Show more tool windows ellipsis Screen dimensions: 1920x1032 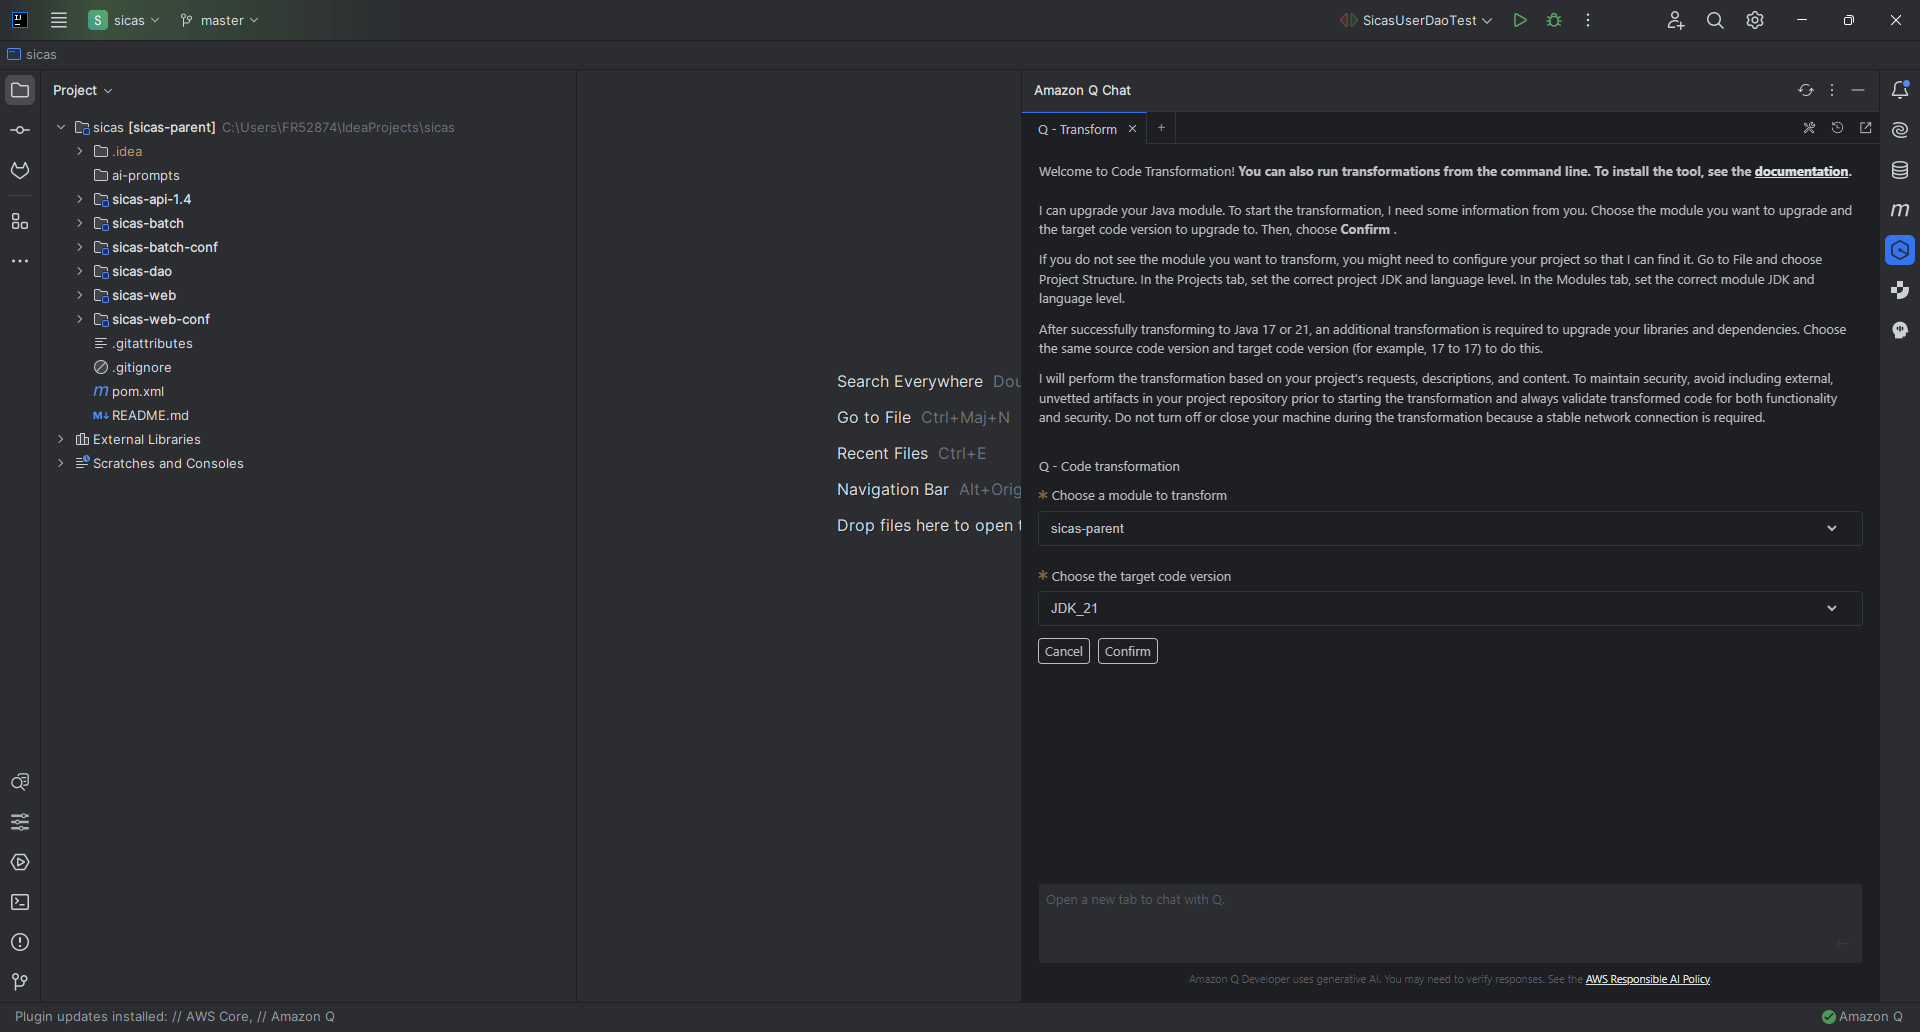click(20, 261)
